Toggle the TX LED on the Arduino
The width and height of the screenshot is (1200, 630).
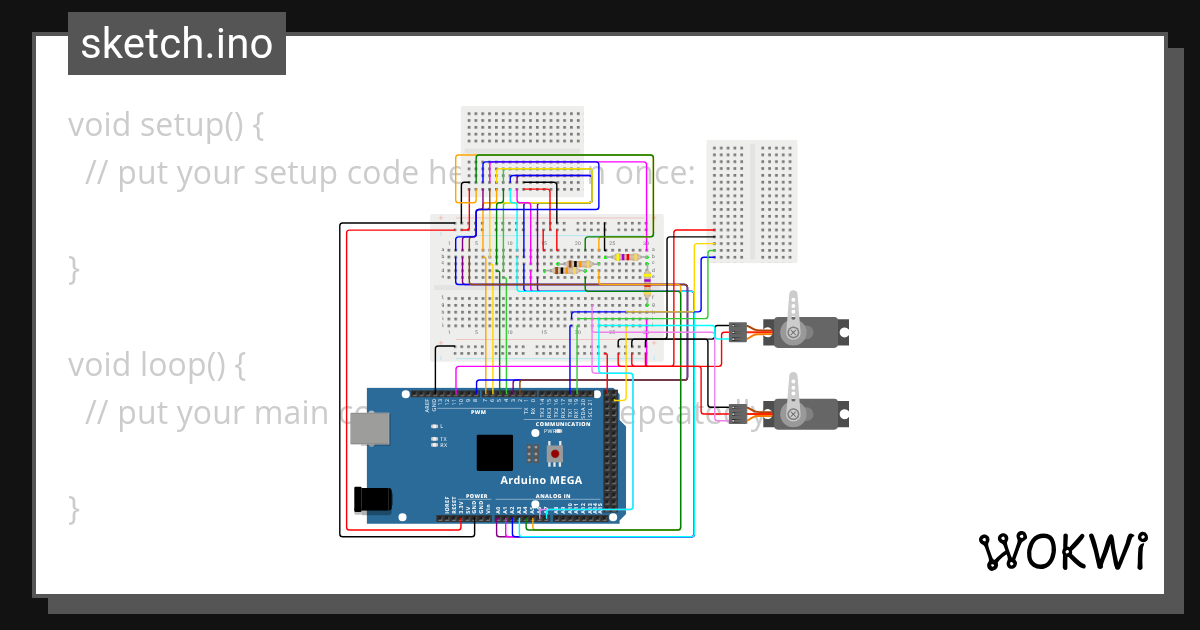[435, 438]
